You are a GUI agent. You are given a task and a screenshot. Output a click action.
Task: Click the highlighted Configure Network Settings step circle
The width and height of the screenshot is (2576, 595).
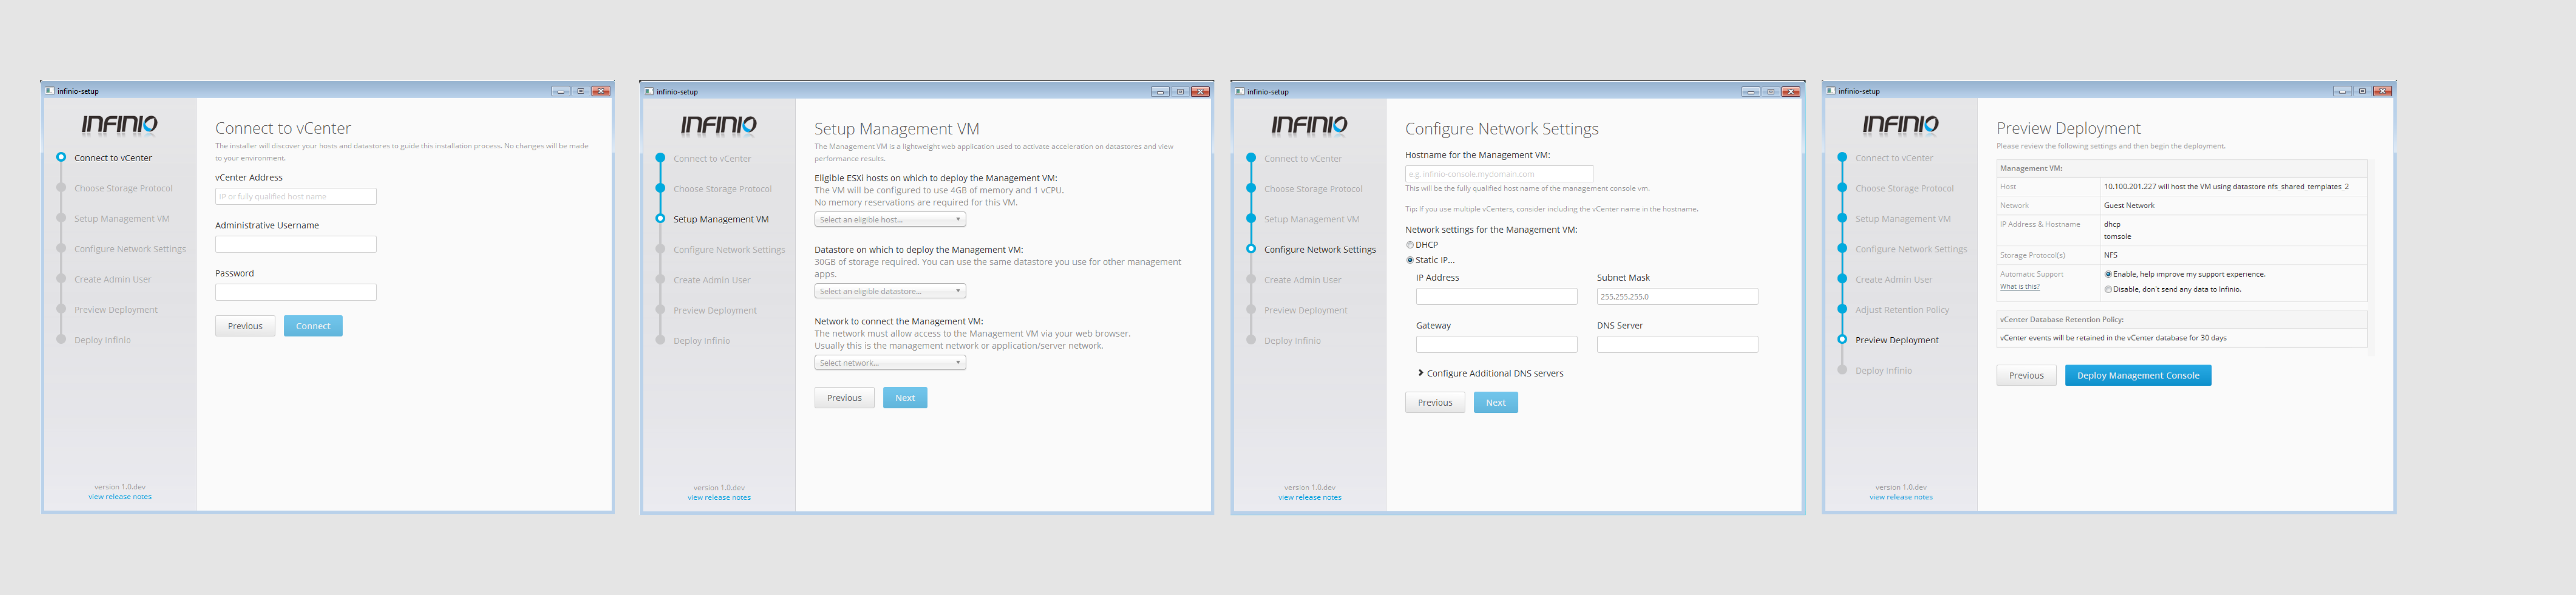(1251, 249)
